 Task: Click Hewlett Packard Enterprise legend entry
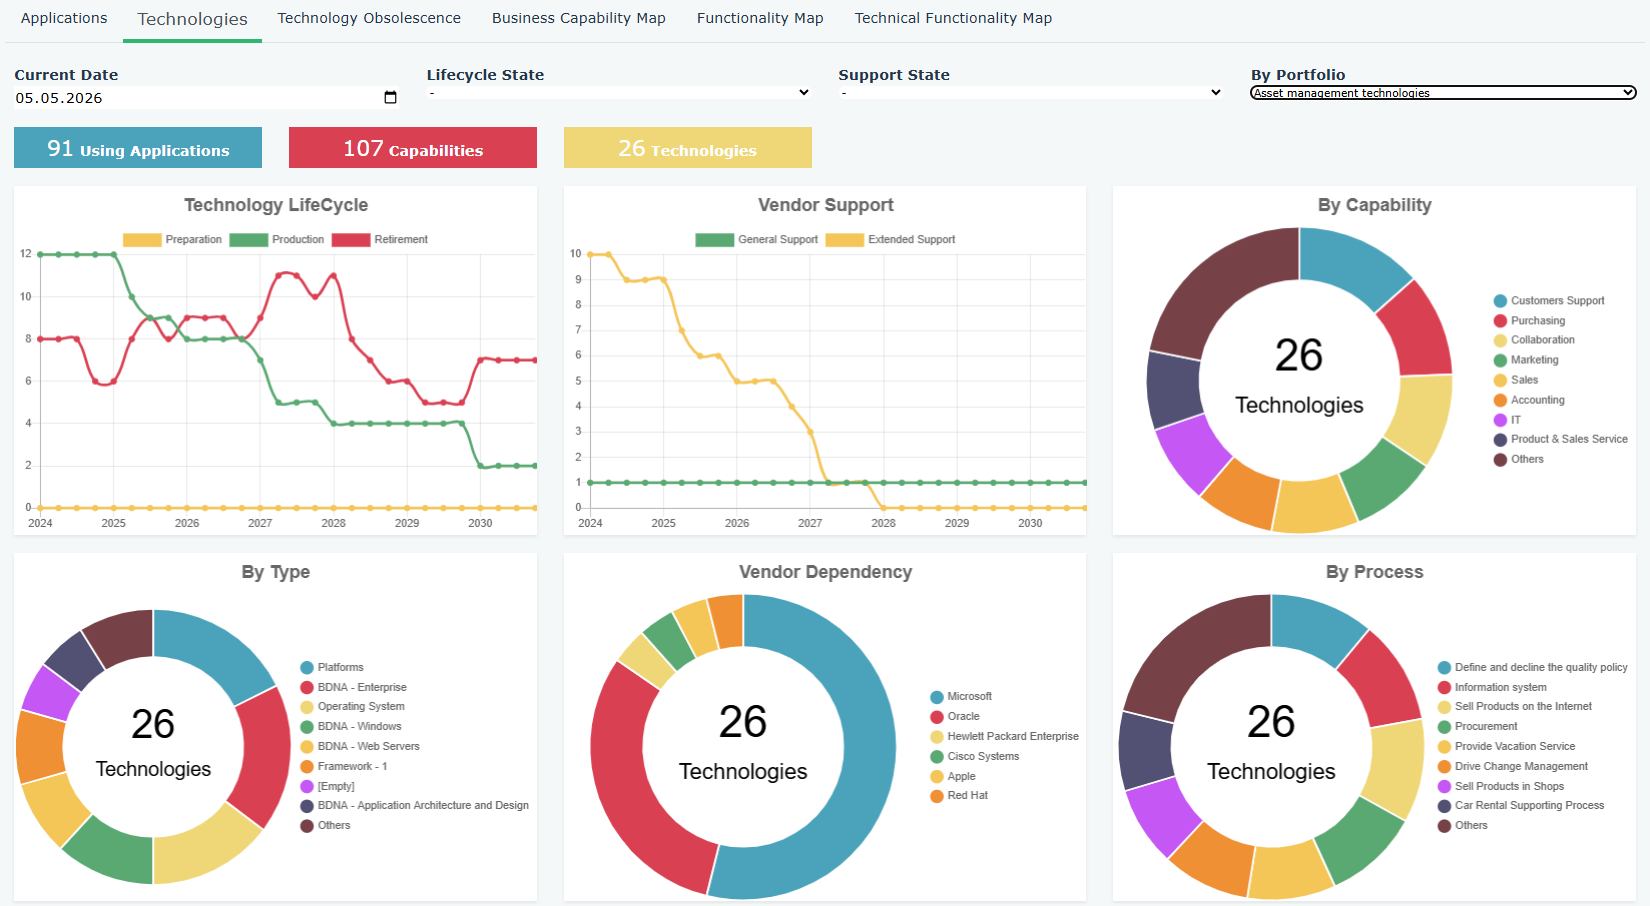coord(1005,737)
